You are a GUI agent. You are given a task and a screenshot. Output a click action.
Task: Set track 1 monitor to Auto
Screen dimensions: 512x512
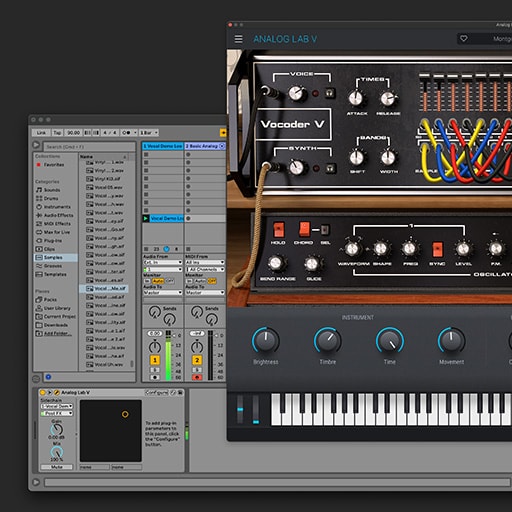(x=158, y=281)
